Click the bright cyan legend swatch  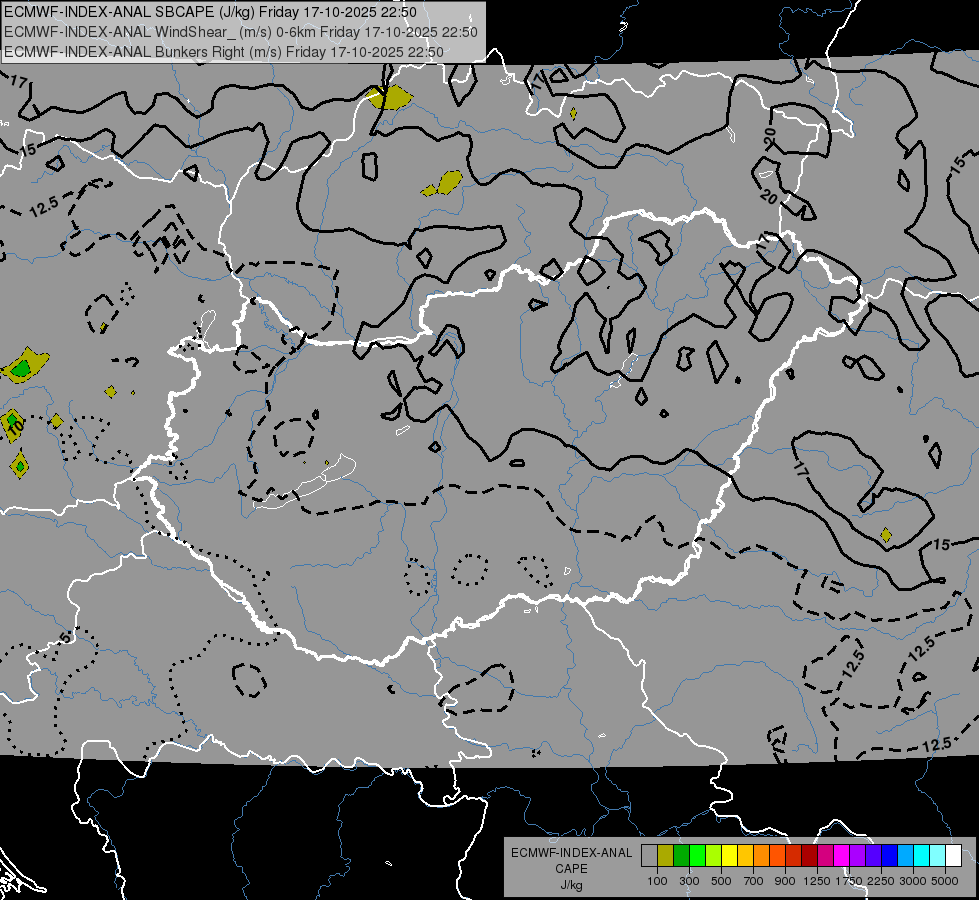click(x=922, y=856)
